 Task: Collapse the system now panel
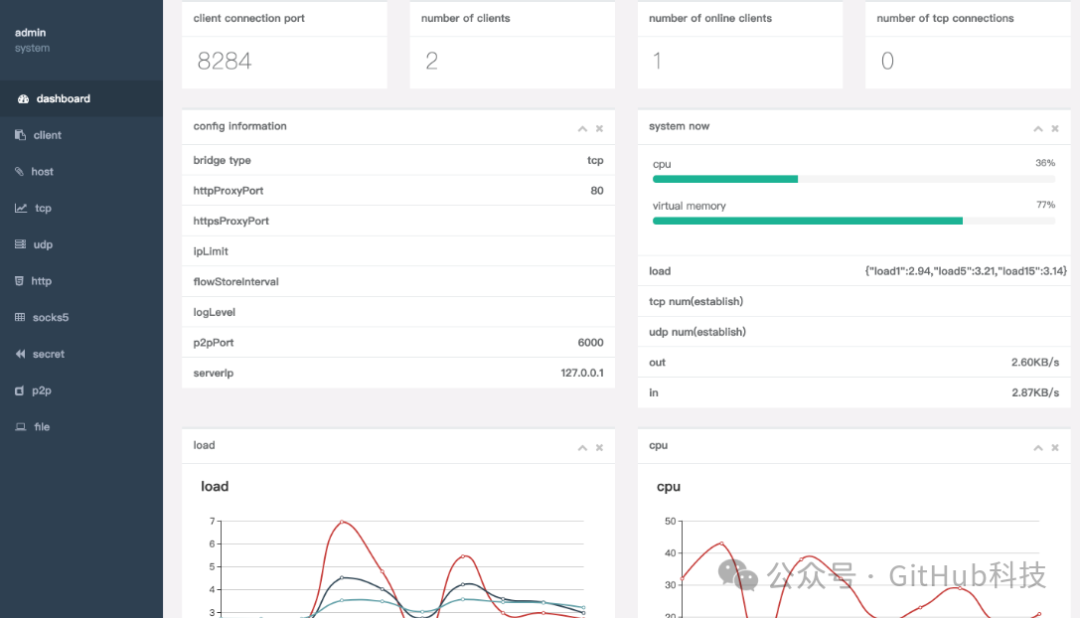tap(1038, 129)
